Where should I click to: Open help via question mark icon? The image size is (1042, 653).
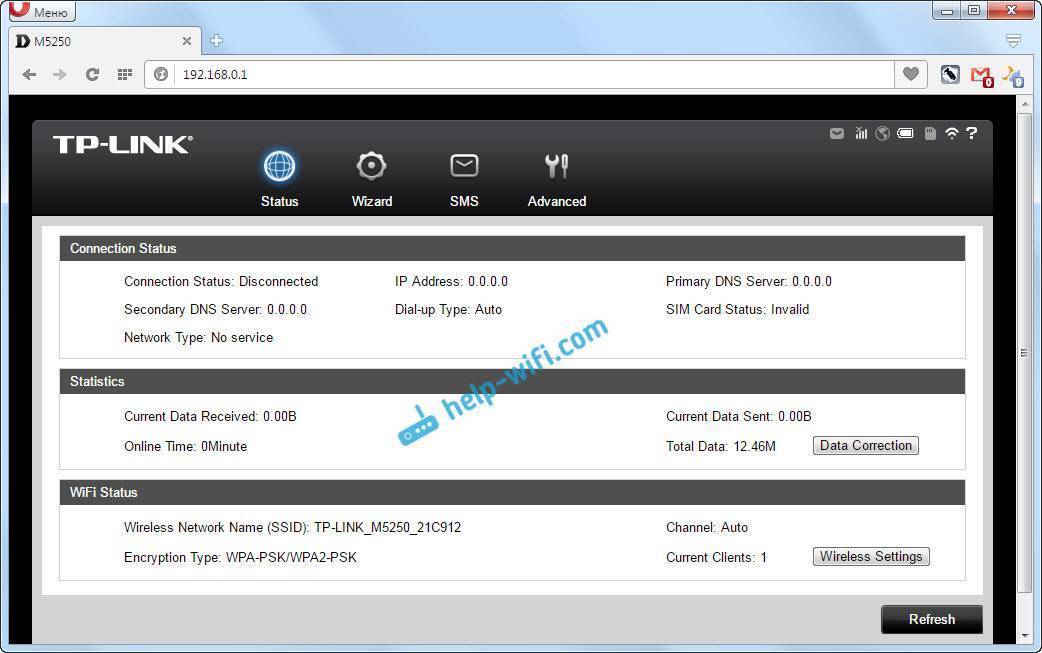click(972, 133)
